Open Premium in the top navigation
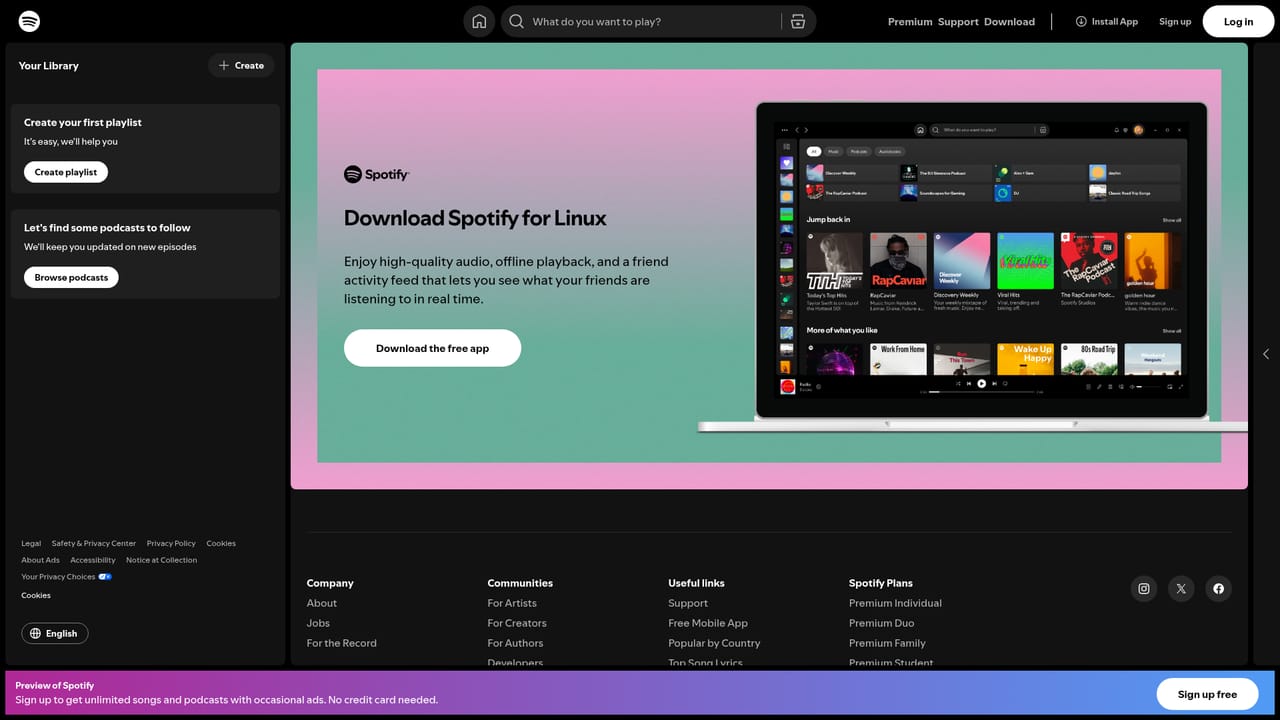 tap(910, 21)
